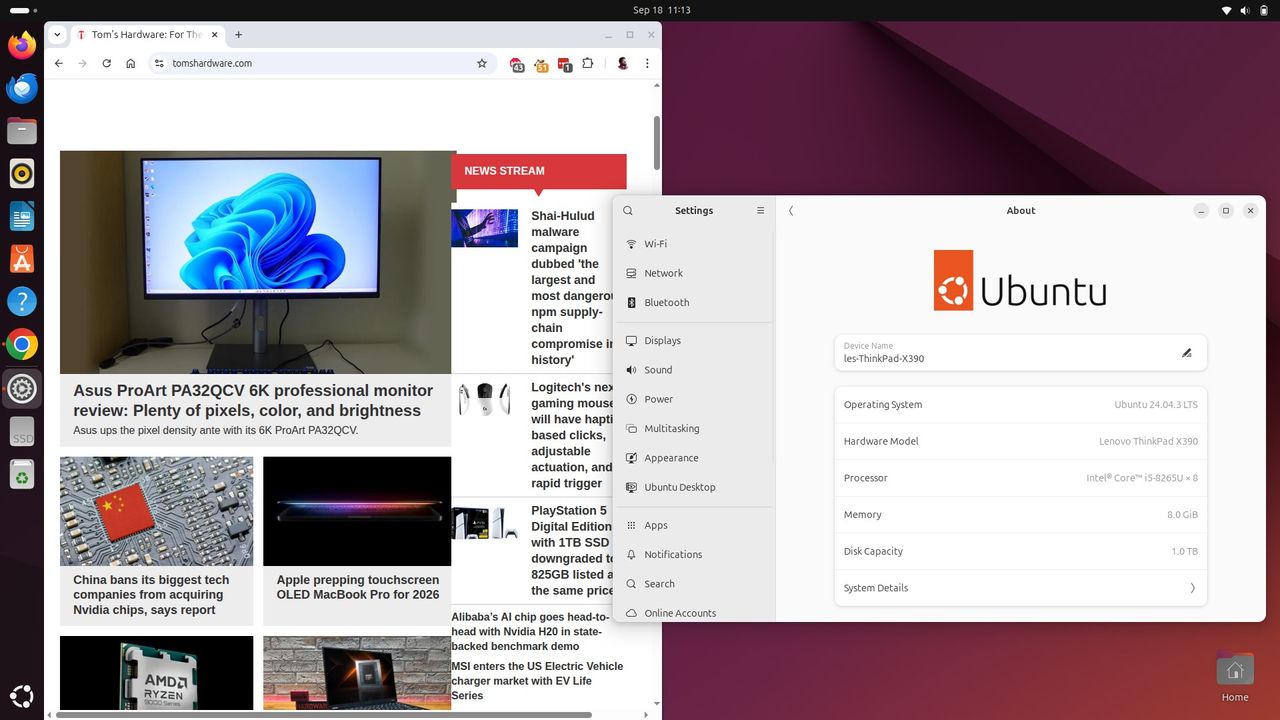Open Firefox from the dock
The image size is (1280, 720).
[22, 45]
